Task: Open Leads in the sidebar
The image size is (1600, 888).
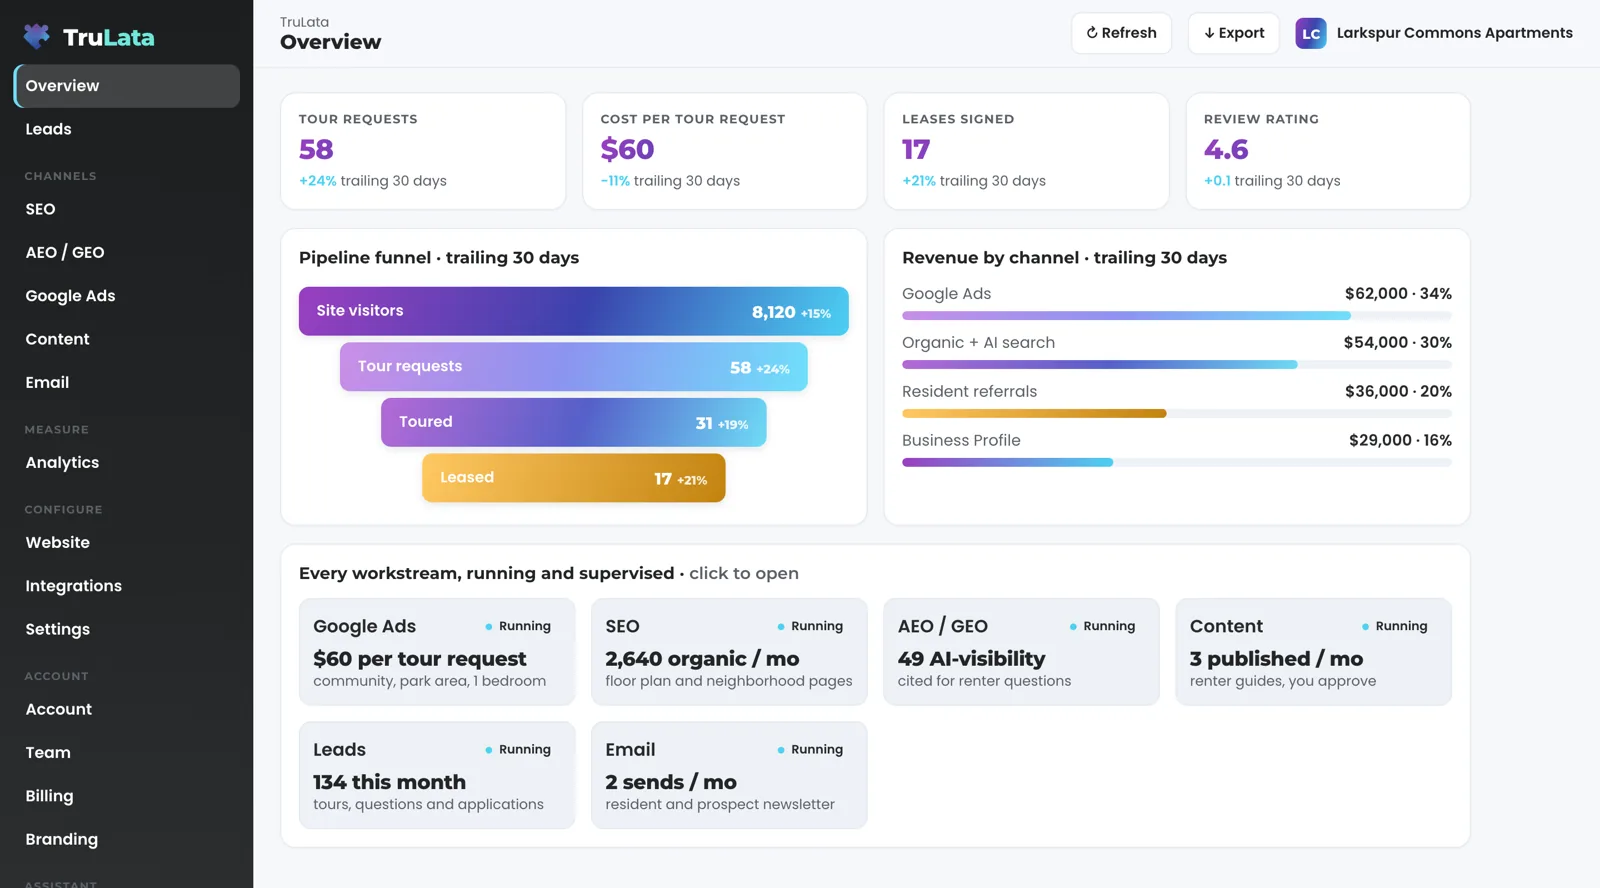Action: (127, 129)
